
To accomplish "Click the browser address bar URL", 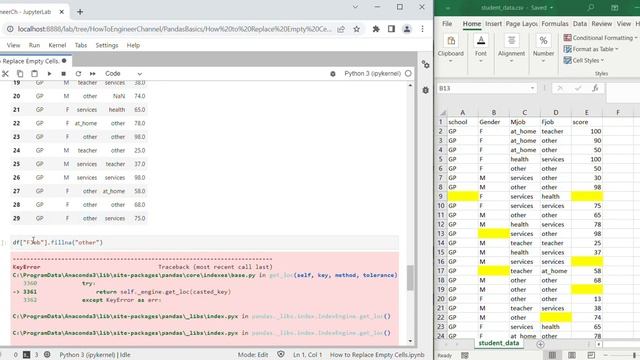I will click(174, 29).
